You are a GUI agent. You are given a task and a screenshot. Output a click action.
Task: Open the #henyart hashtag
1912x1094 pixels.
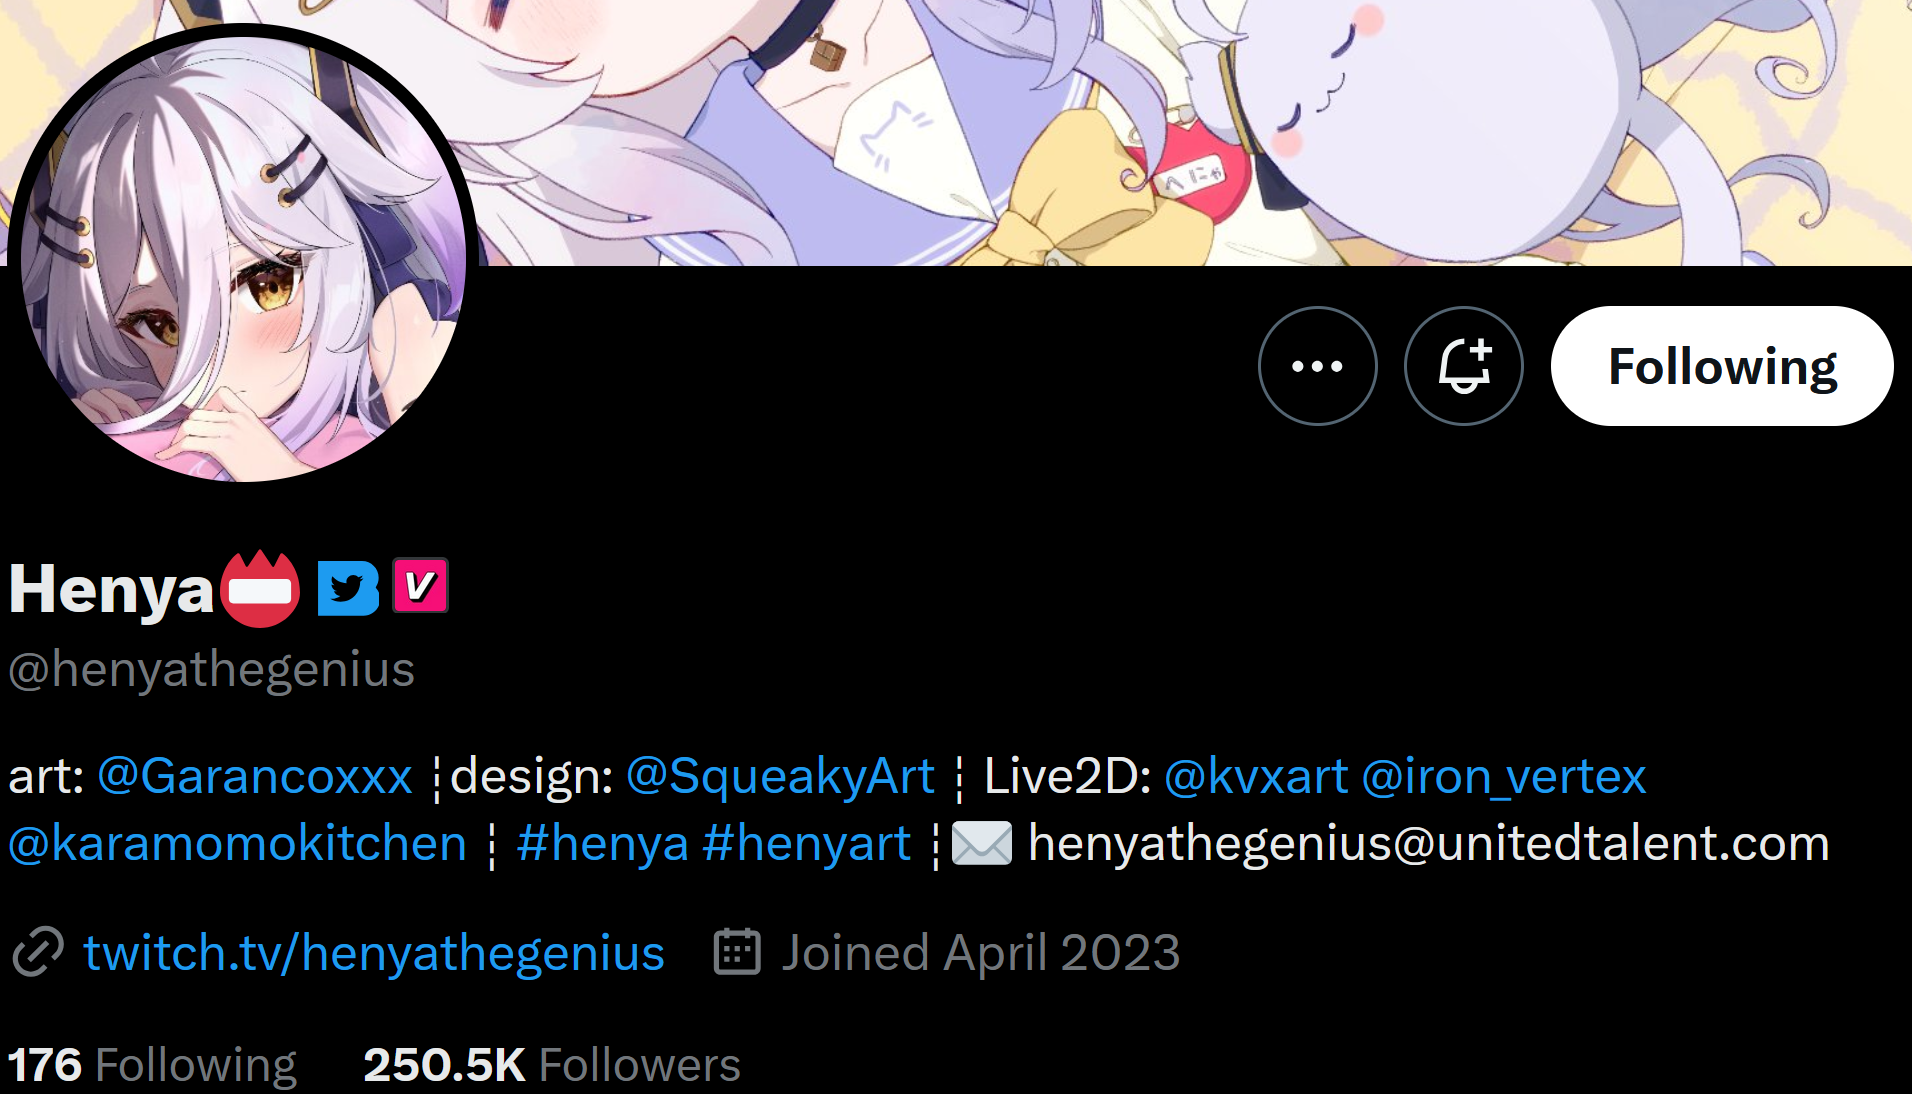(807, 843)
